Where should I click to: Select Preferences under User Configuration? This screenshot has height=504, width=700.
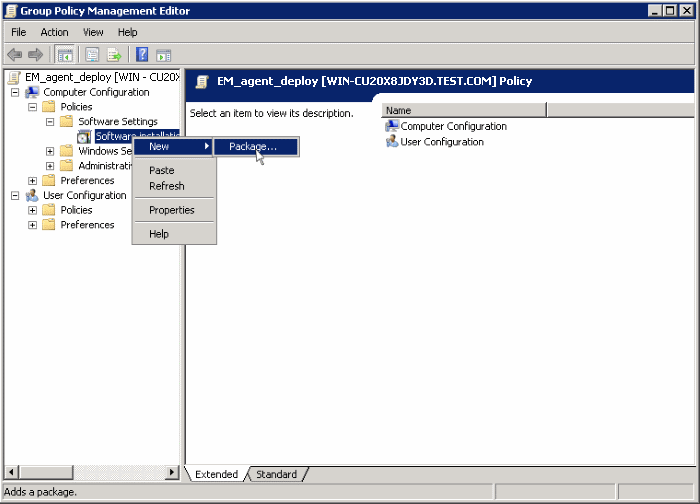tap(88, 225)
